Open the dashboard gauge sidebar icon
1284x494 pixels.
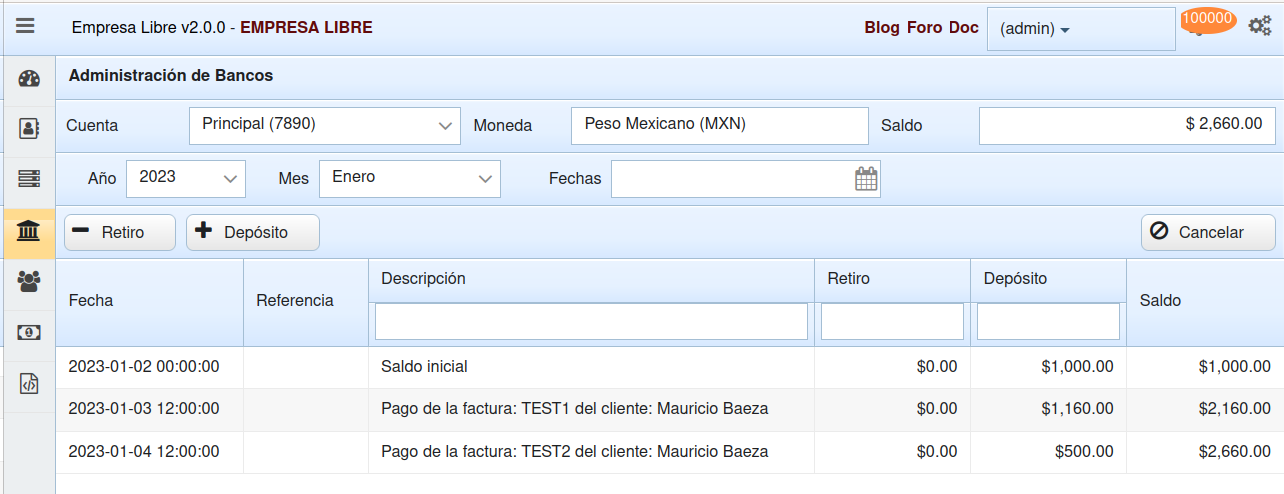tap(29, 79)
